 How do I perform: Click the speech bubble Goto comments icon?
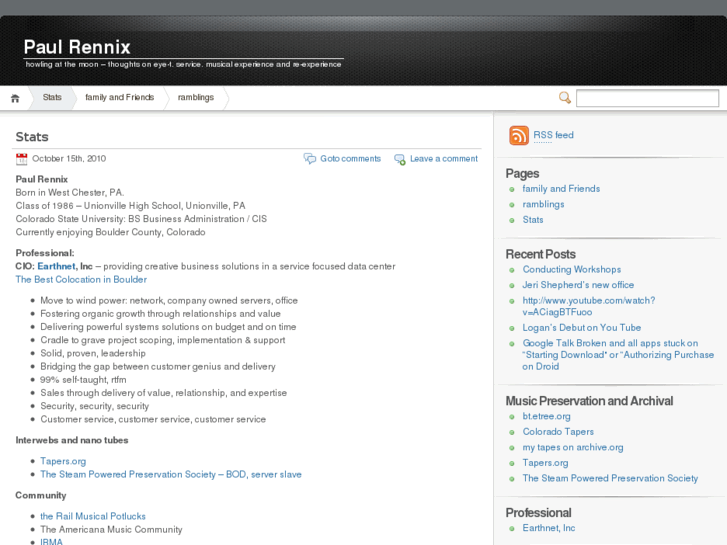point(310,159)
